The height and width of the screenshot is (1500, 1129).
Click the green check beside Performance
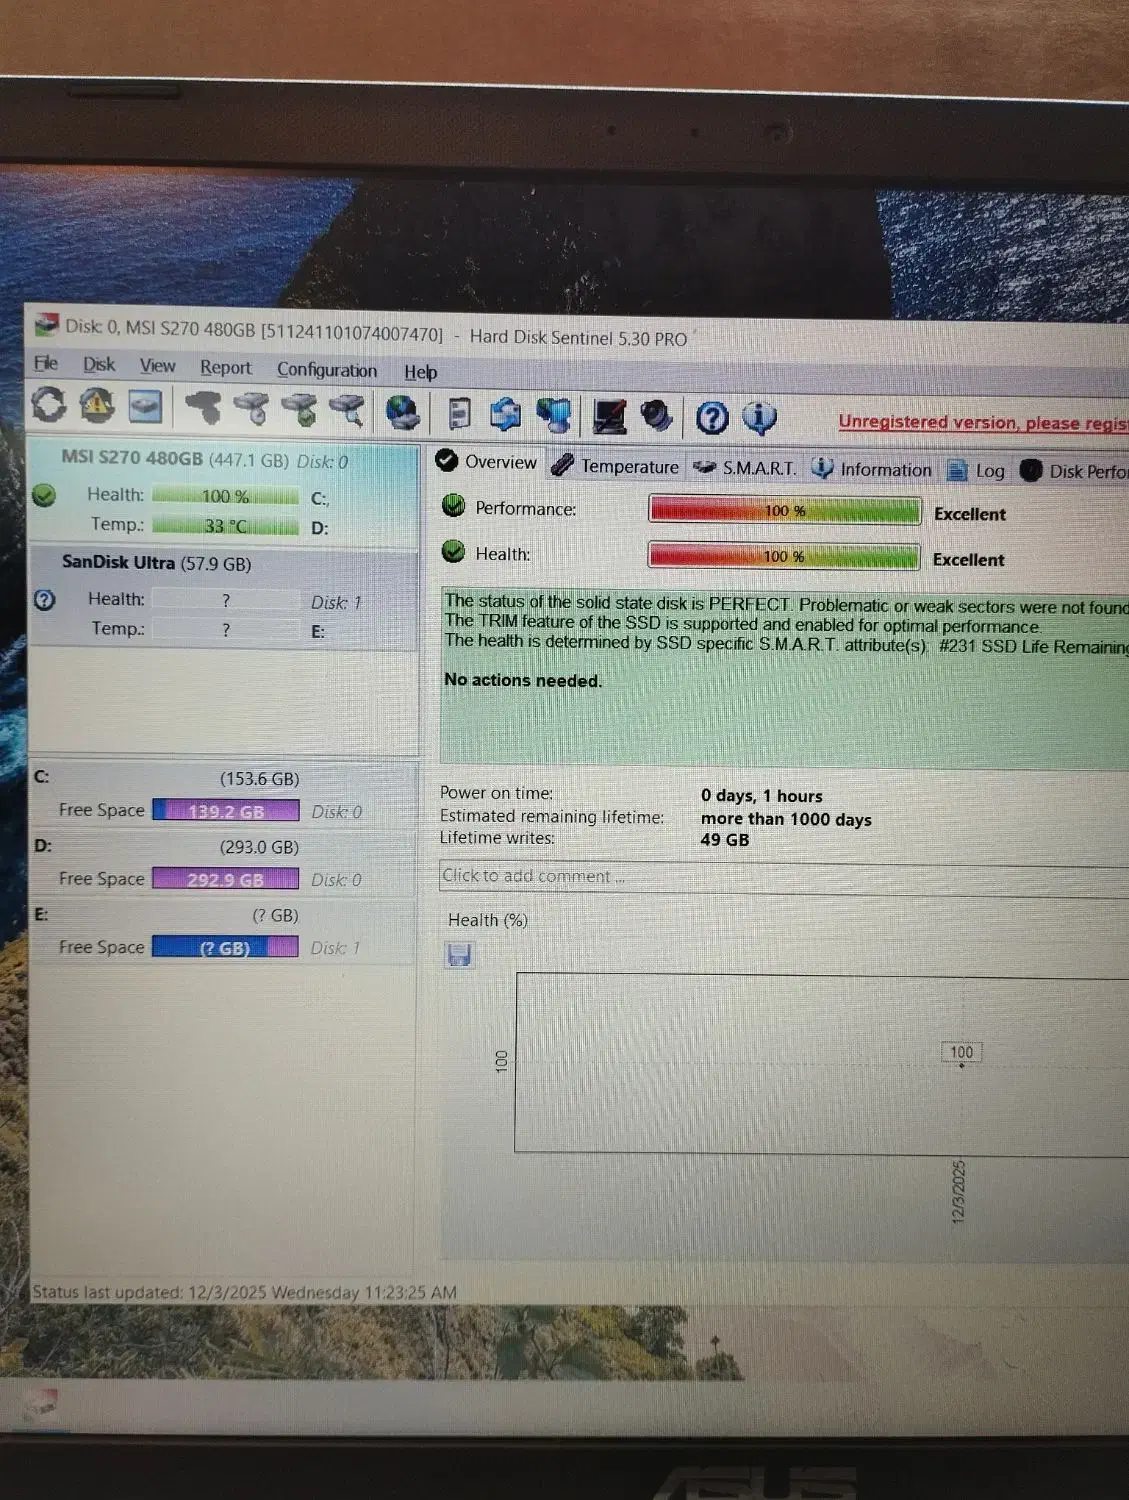coord(454,506)
